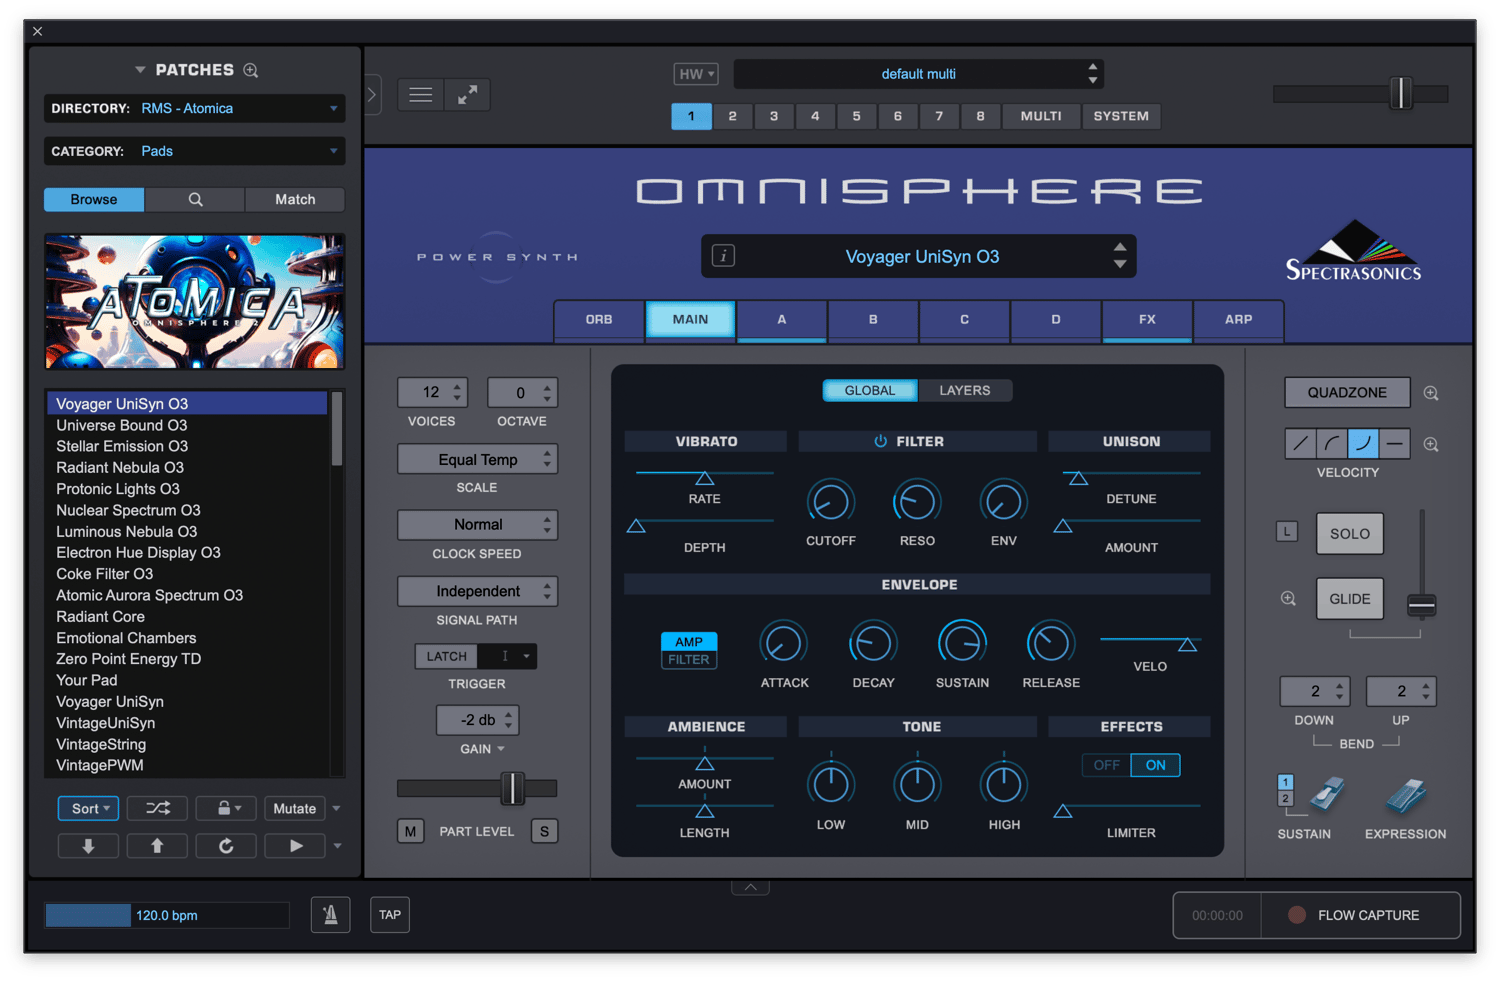Toggle the Filter power icon
Screen dimensions: 1500x981
(x=880, y=441)
